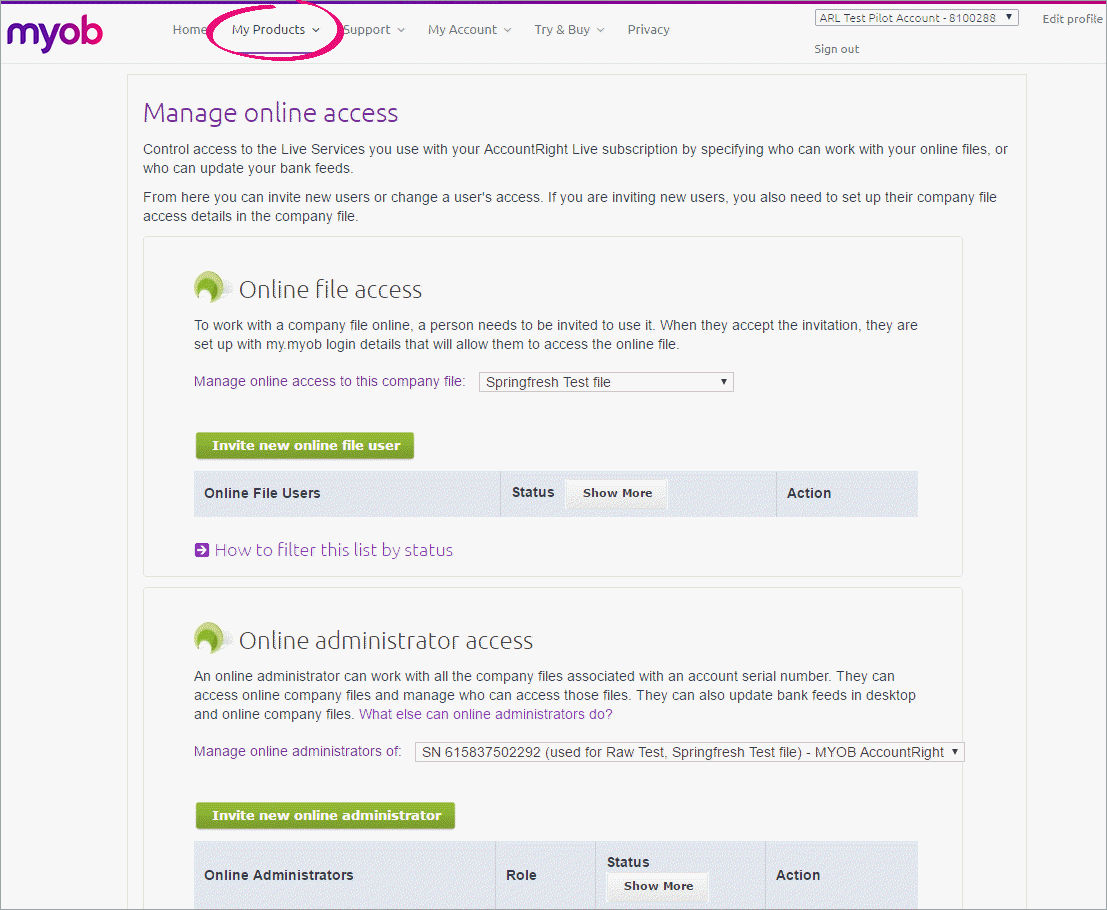This screenshot has width=1107, height=910.
Task: Click the green leaf icon beside Online file access
Action: pyautogui.click(x=211, y=285)
